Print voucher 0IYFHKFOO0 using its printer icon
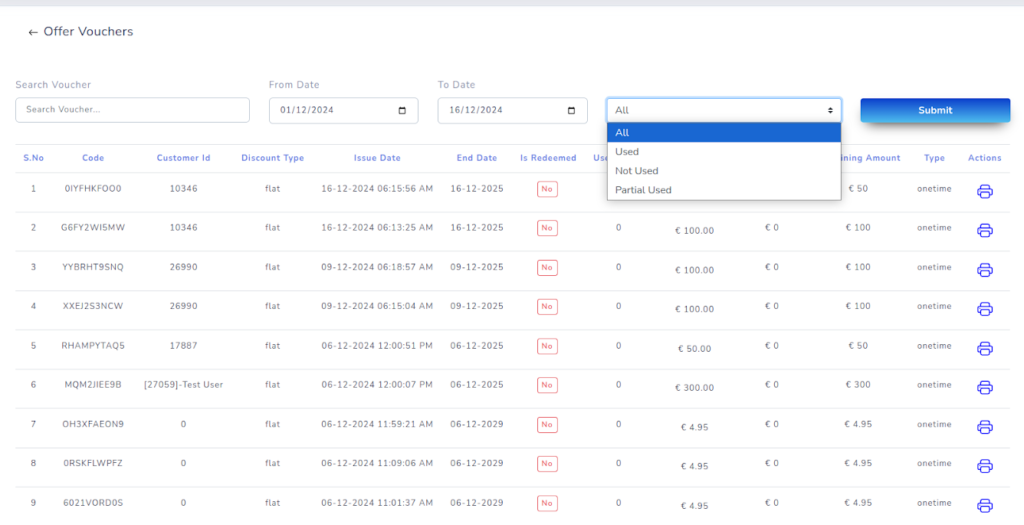Image resolution: width=1024 pixels, height=525 pixels. [984, 191]
